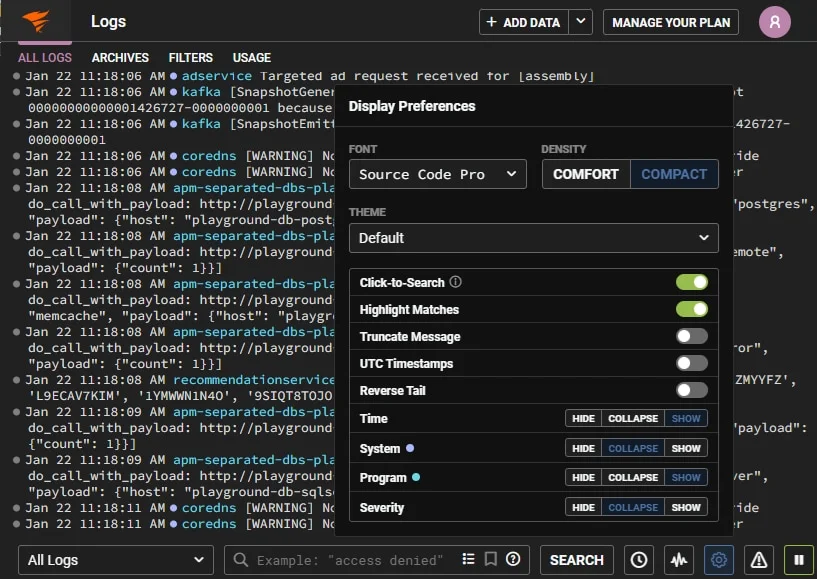This screenshot has height=579, width=817.
Task: Click the alerts warning triangle icon
Action: 758,560
